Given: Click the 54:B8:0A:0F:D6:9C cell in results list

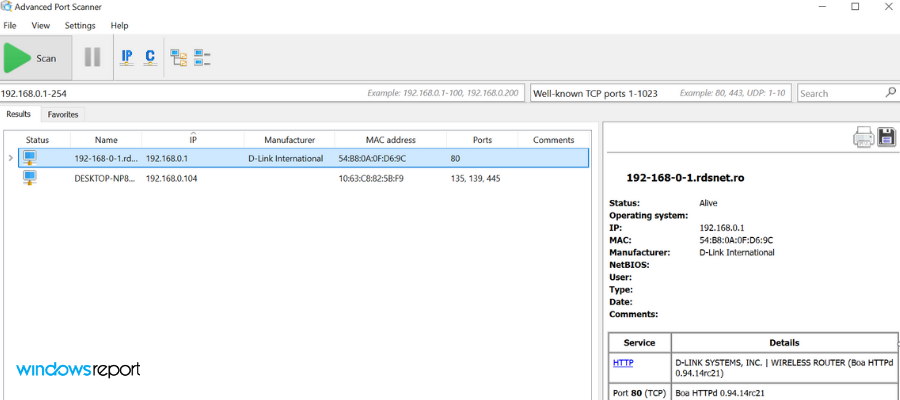Looking at the screenshot, I should pyautogui.click(x=373, y=158).
